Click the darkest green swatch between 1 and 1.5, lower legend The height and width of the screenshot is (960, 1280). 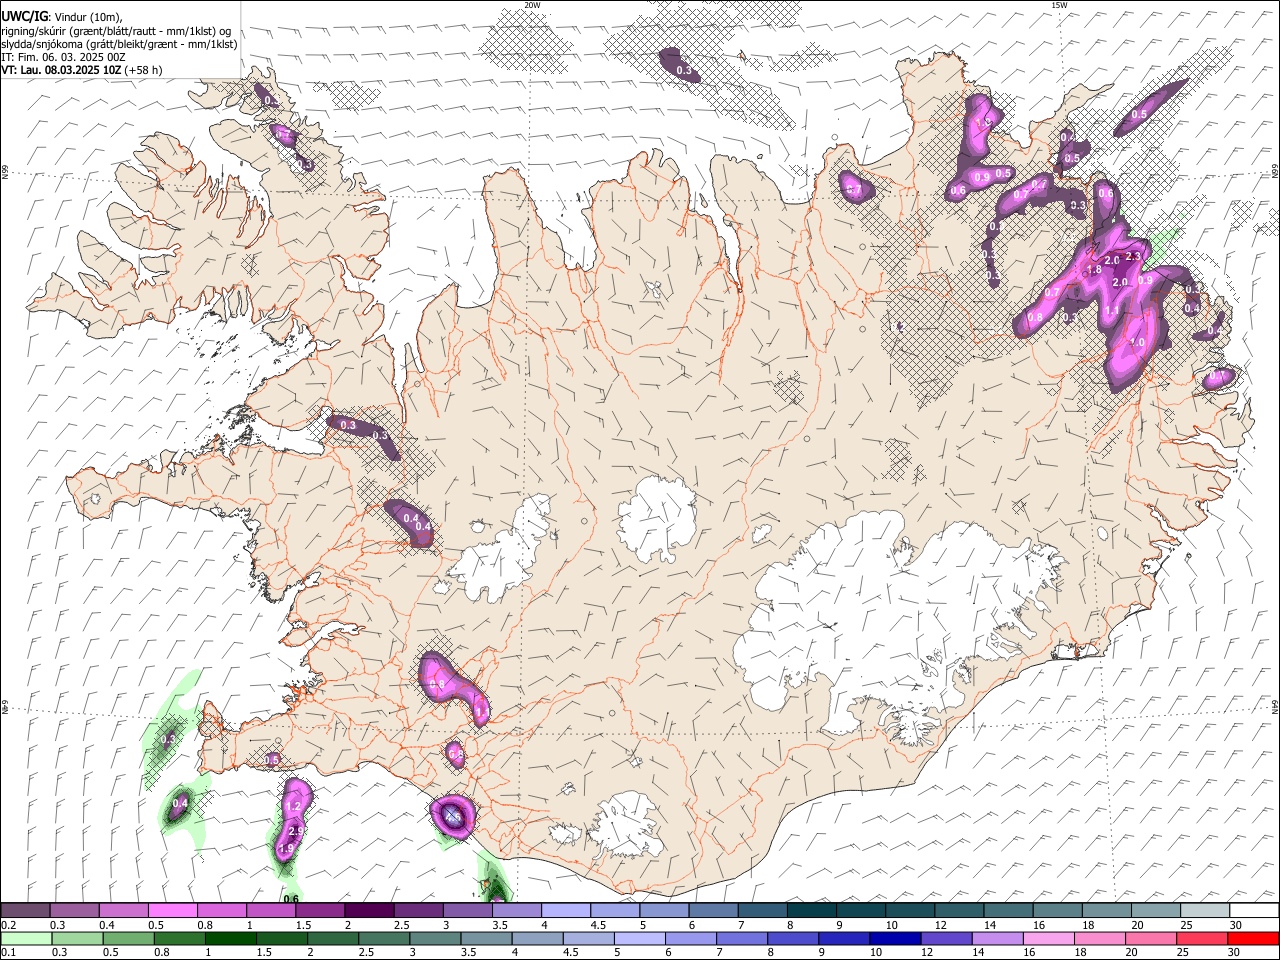[230, 939]
